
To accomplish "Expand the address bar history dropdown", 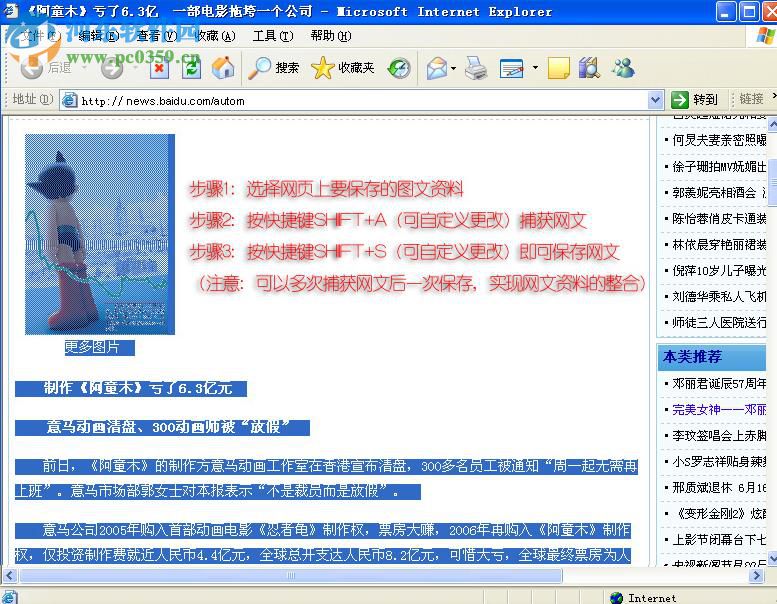I will [x=656, y=100].
